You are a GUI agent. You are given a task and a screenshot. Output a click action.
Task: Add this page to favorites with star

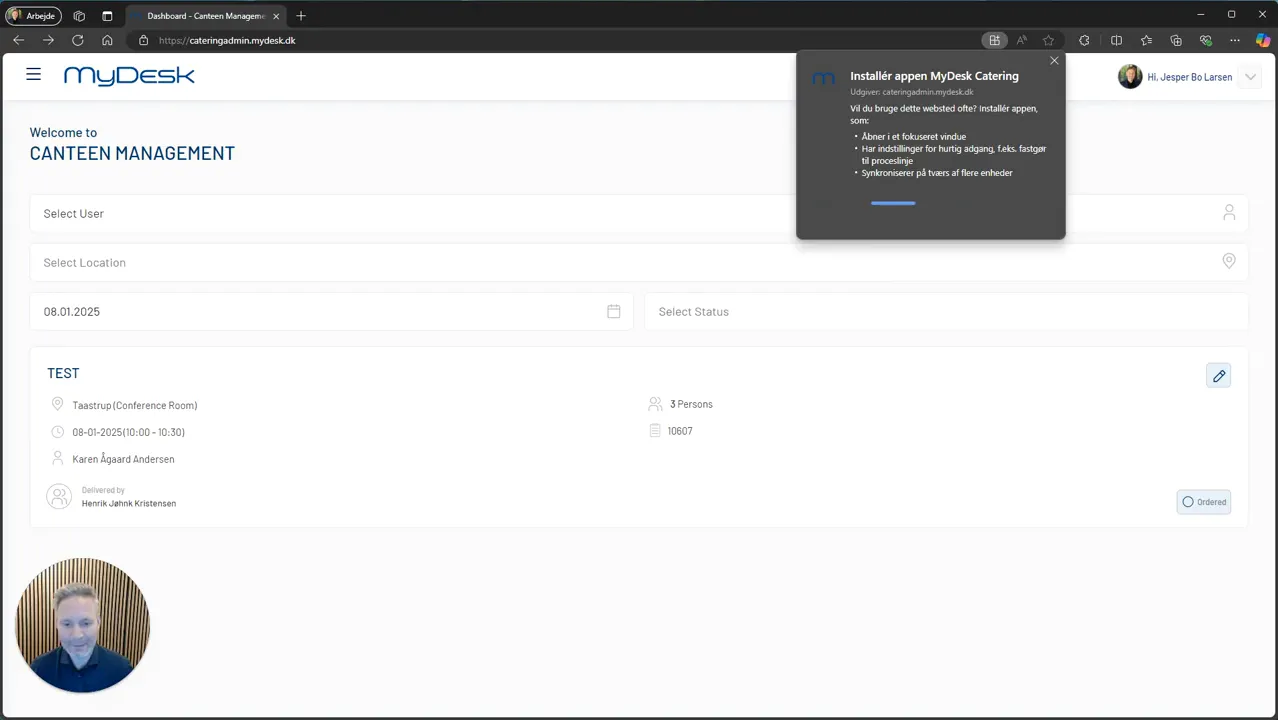1048,41
